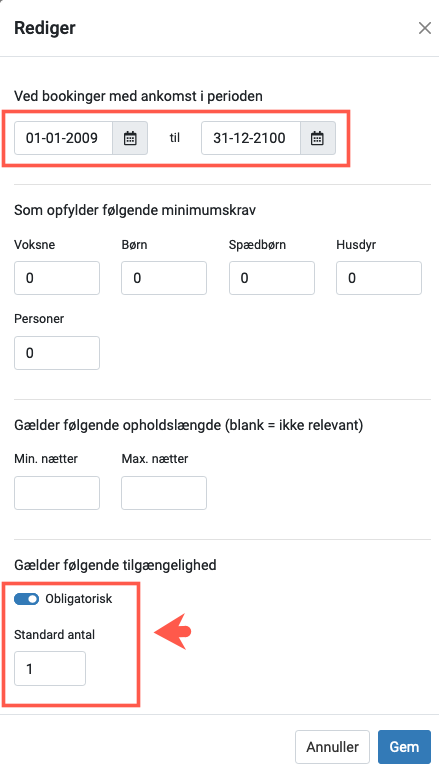This screenshot has width=439, height=773.
Task: Click the Min. nætter label
Action: click(46, 459)
